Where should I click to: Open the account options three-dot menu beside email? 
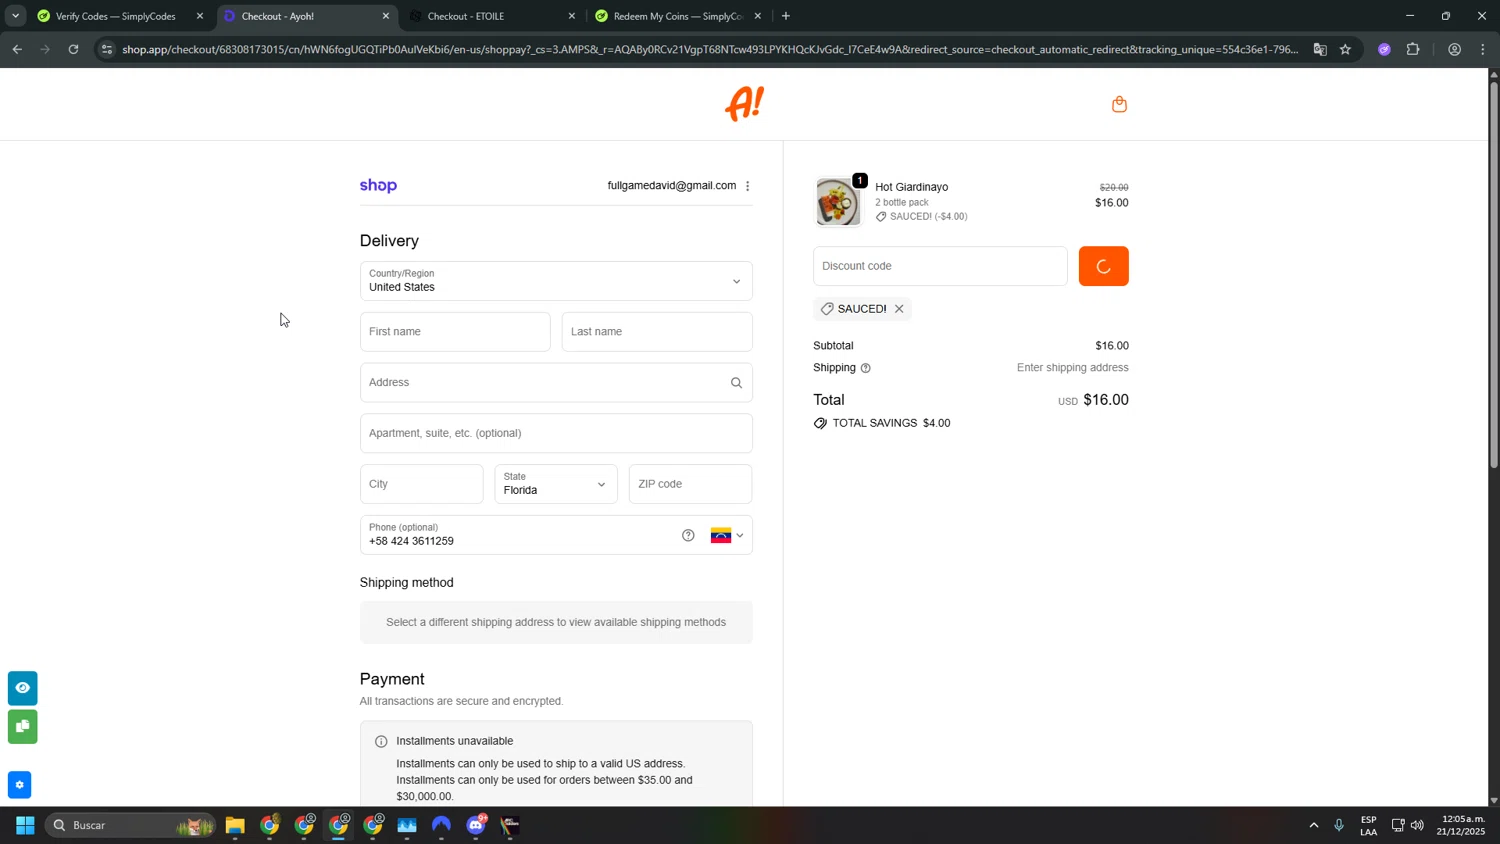(747, 186)
